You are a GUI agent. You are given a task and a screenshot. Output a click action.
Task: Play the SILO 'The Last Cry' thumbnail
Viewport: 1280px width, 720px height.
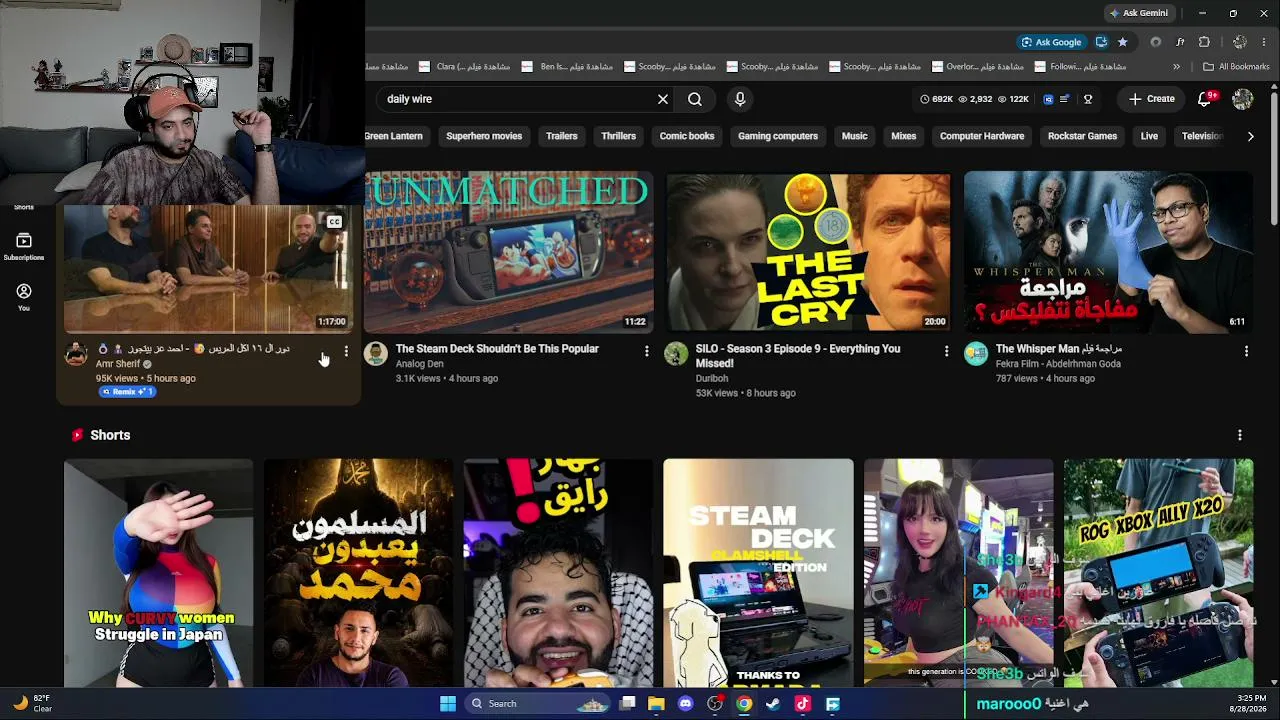coord(809,252)
